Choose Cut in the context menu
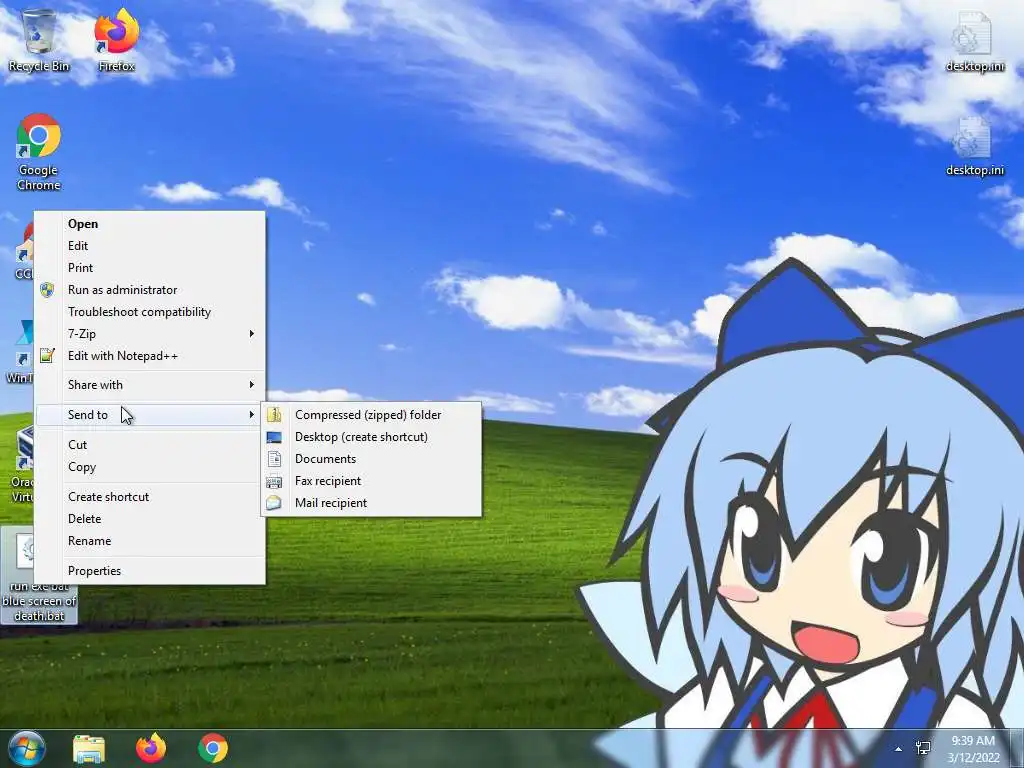Viewport: 1024px width, 768px height. pyautogui.click(x=150, y=445)
